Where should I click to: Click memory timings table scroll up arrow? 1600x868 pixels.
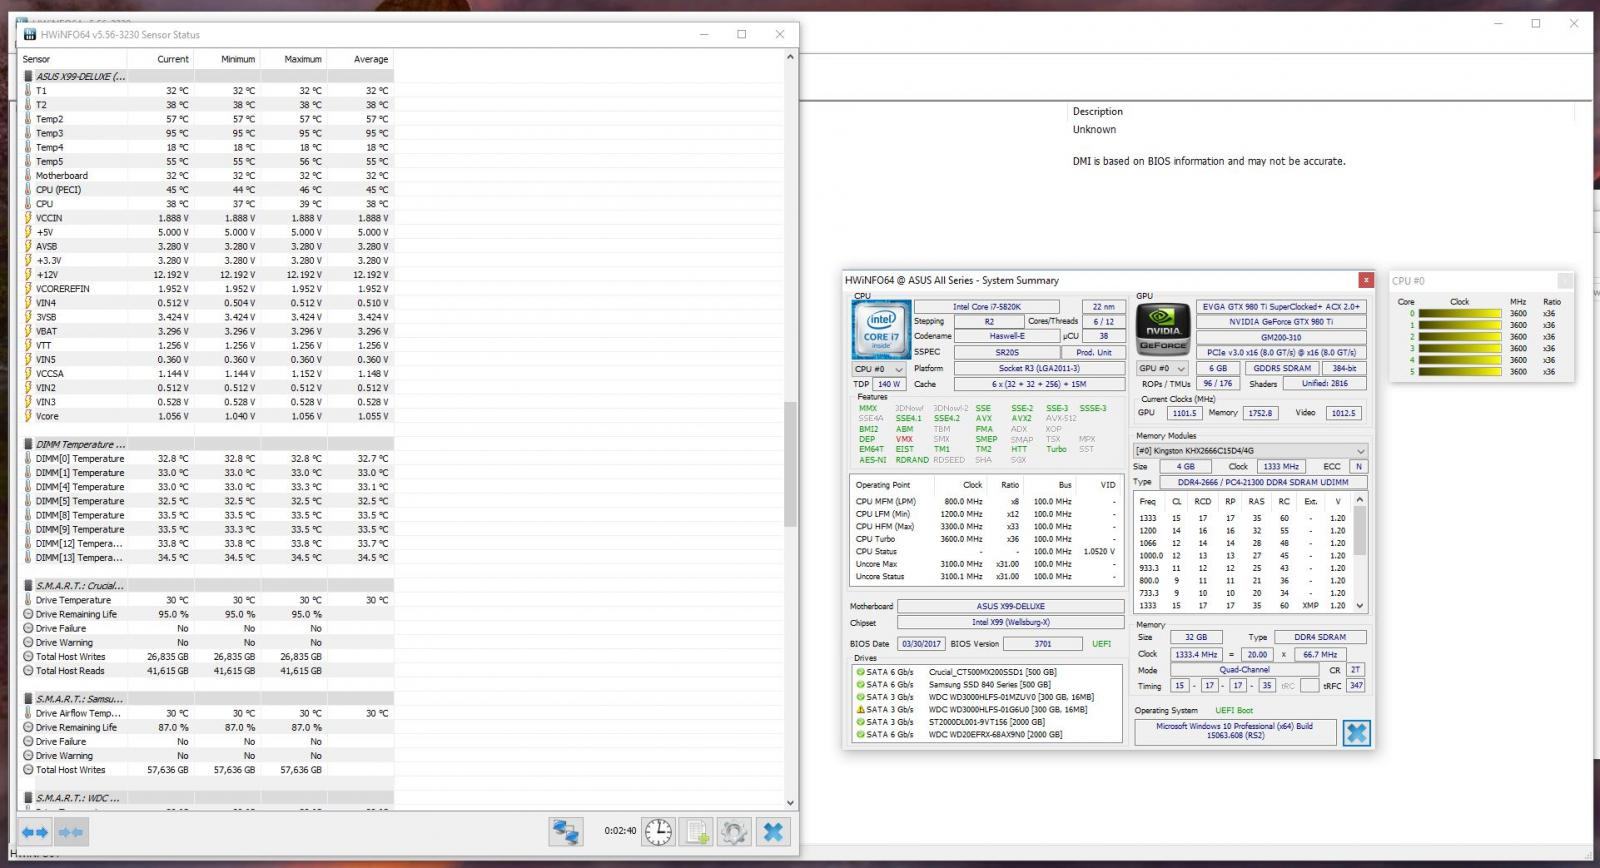click(1359, 499)
